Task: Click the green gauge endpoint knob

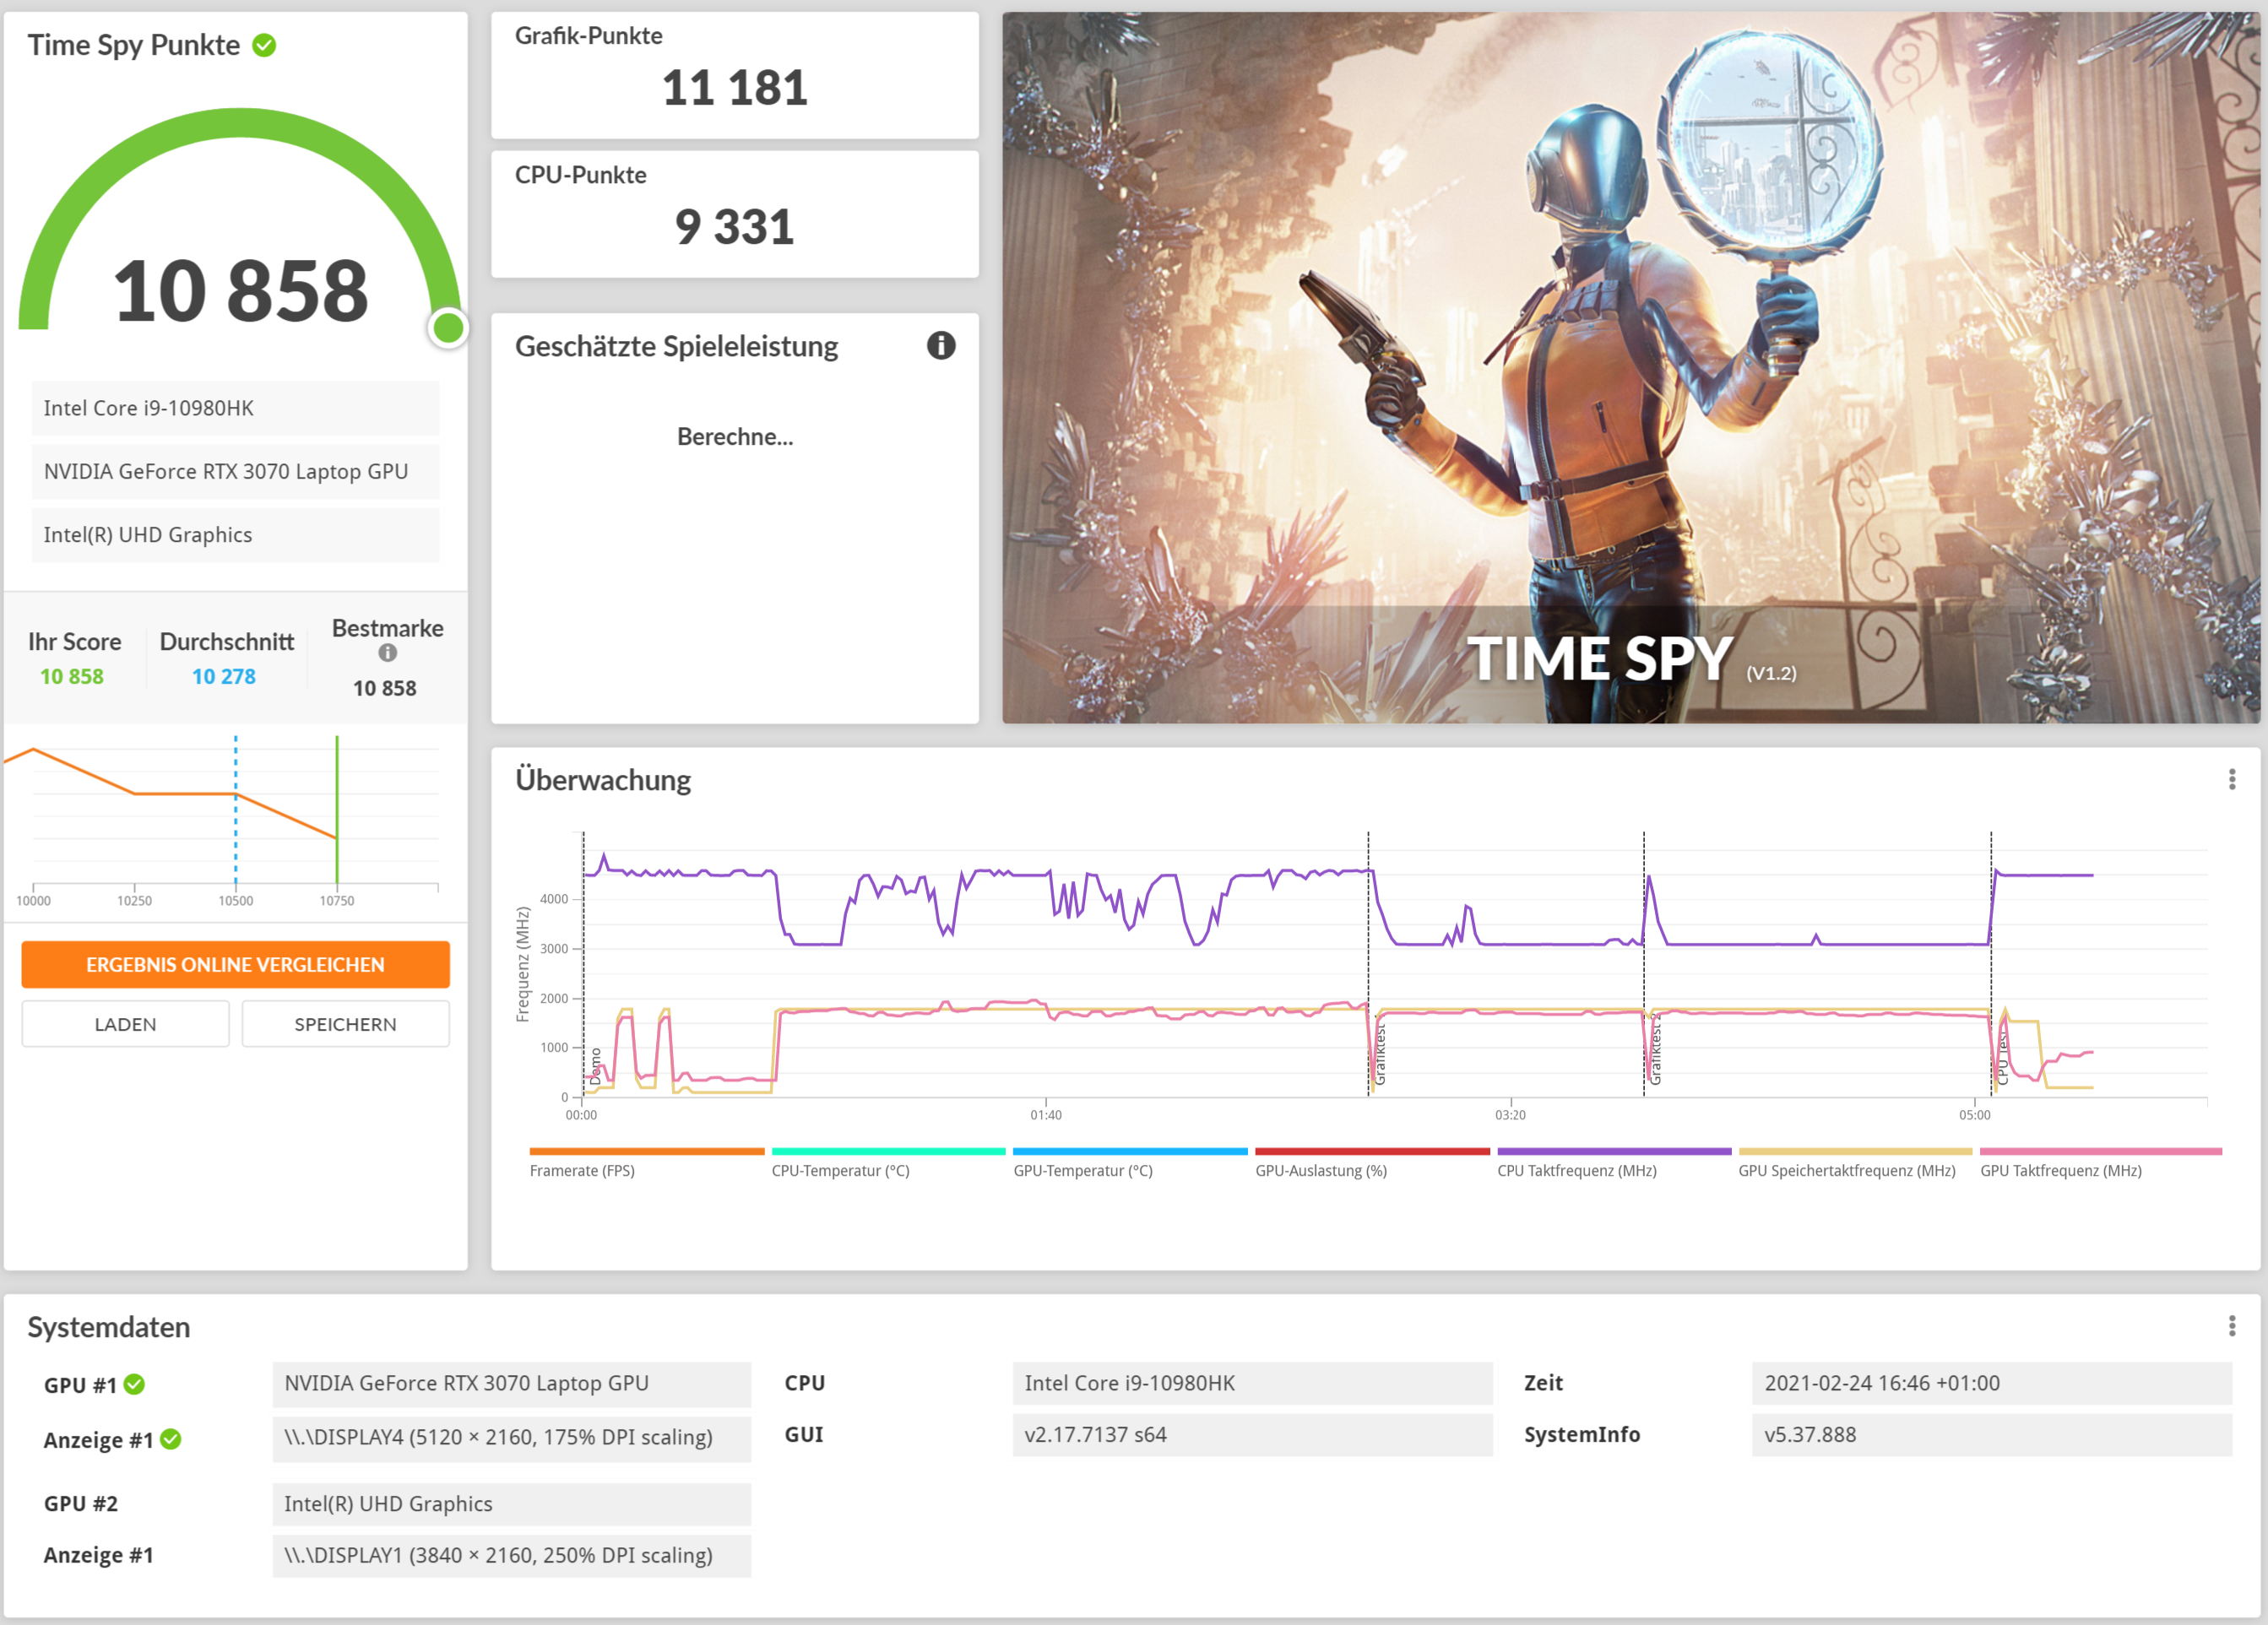Action: pyautogui.click(x=448, y=328)
